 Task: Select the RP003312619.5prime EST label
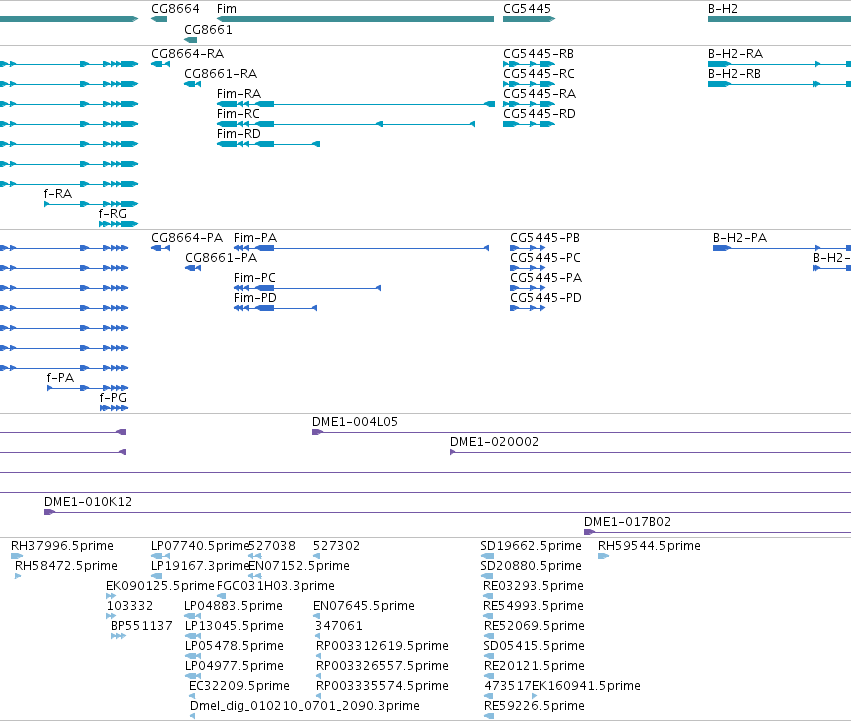382,646
